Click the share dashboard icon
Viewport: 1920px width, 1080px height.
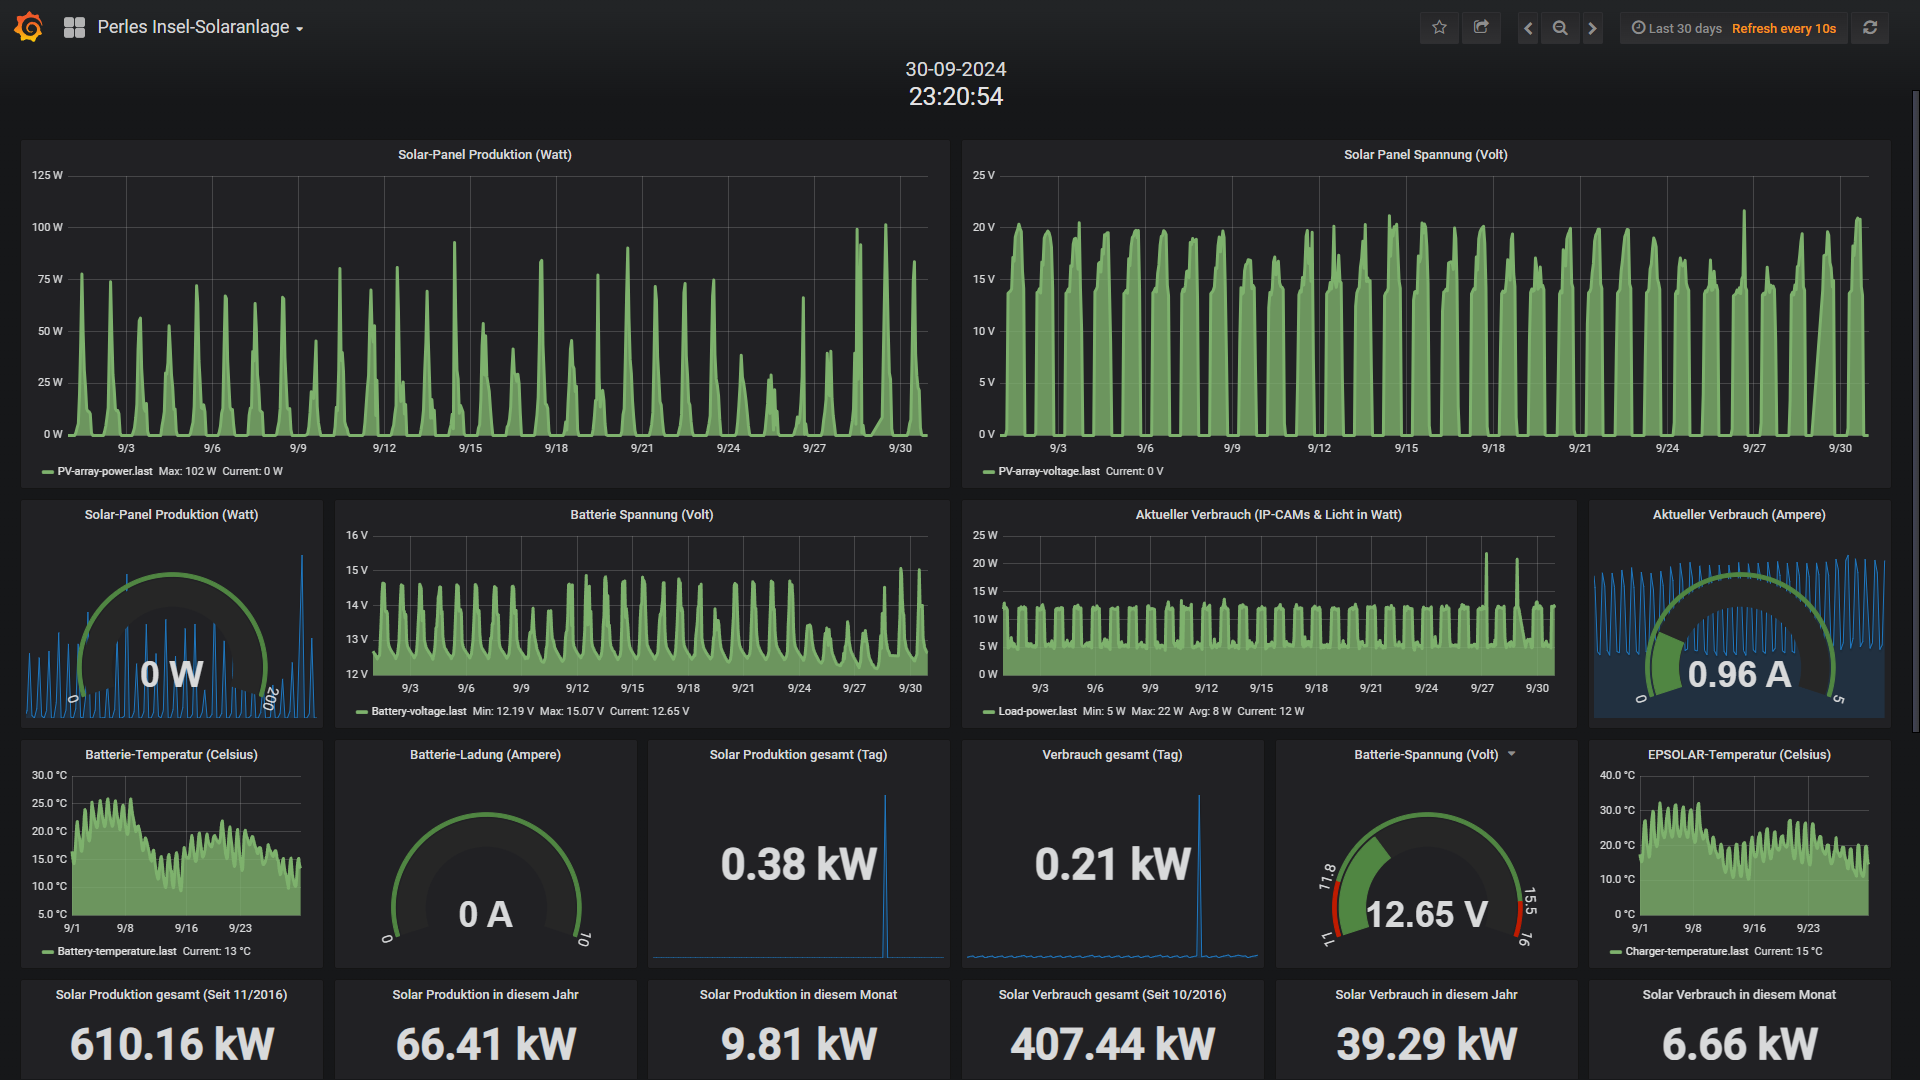(1481, 28)
